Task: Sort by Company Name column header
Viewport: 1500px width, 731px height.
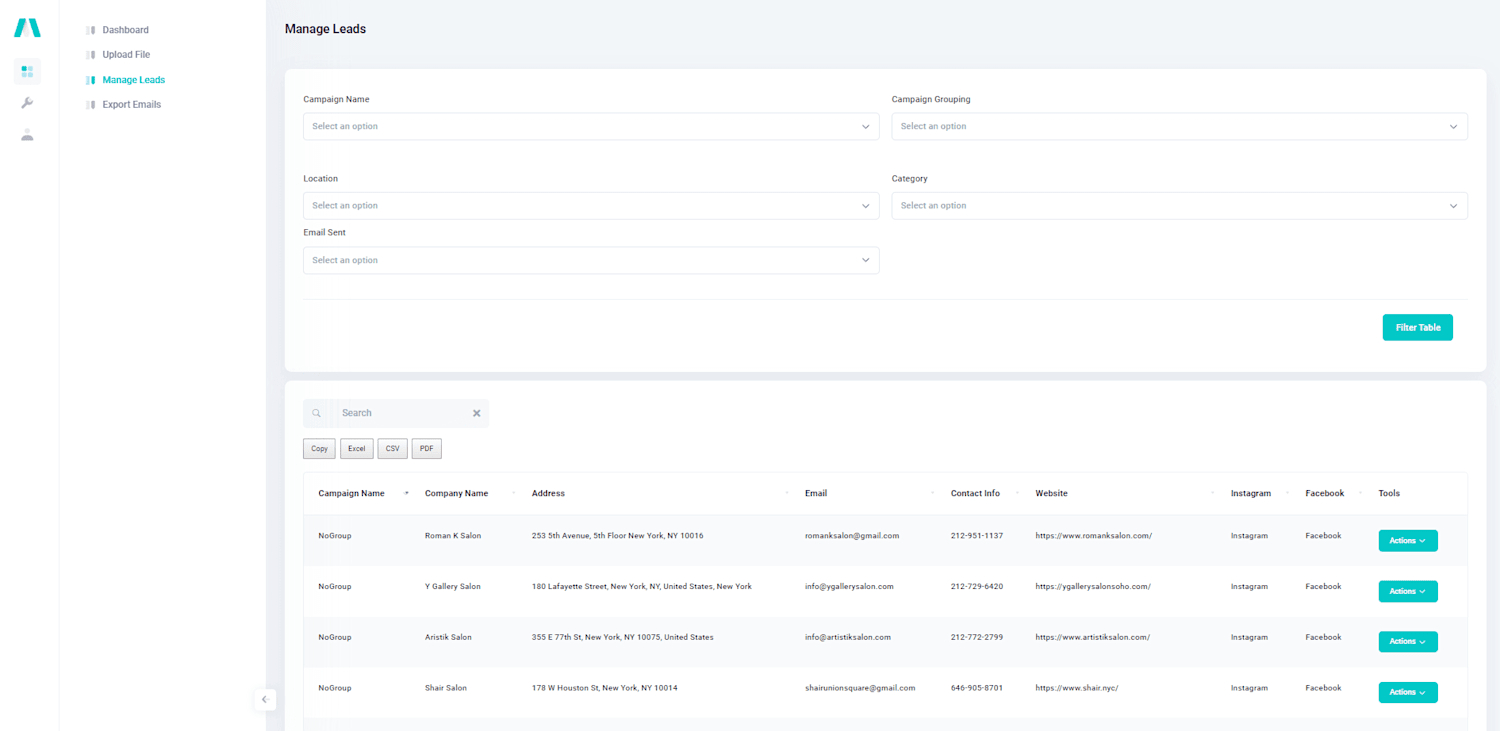Action: (x=456, y=493)
